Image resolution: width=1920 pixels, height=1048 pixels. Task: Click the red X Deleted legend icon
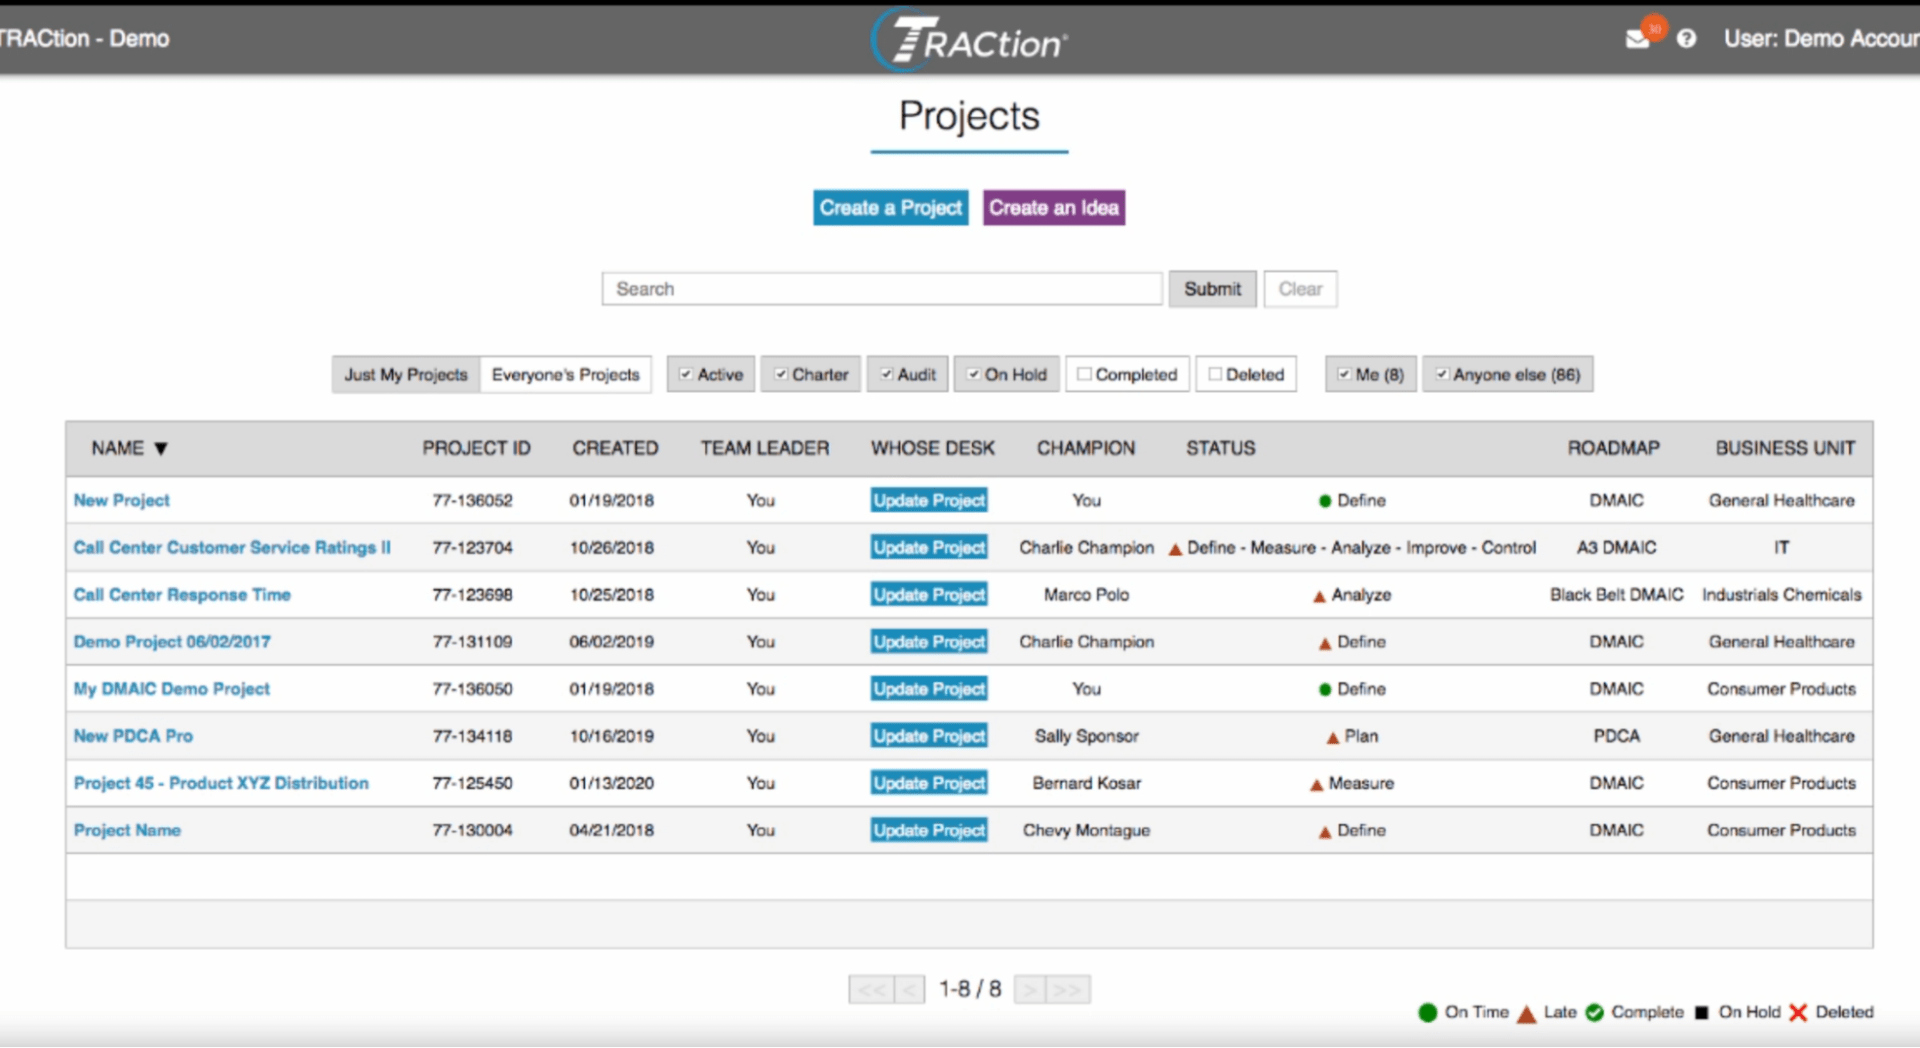tap(1799, 1012)
